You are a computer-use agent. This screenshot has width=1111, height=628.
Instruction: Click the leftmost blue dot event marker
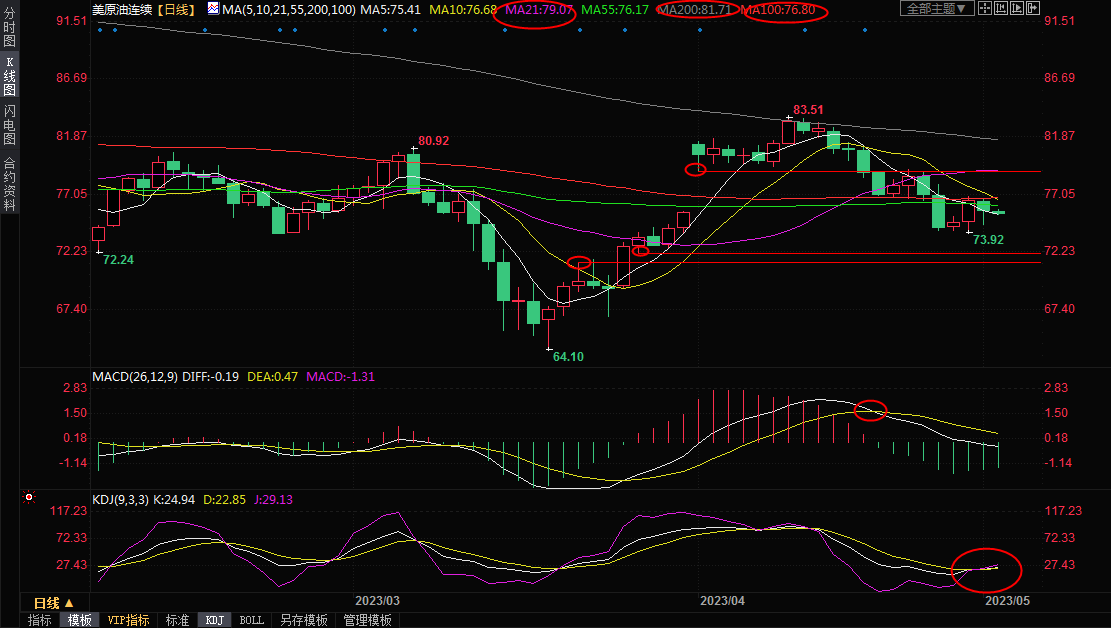pos(101,29)
